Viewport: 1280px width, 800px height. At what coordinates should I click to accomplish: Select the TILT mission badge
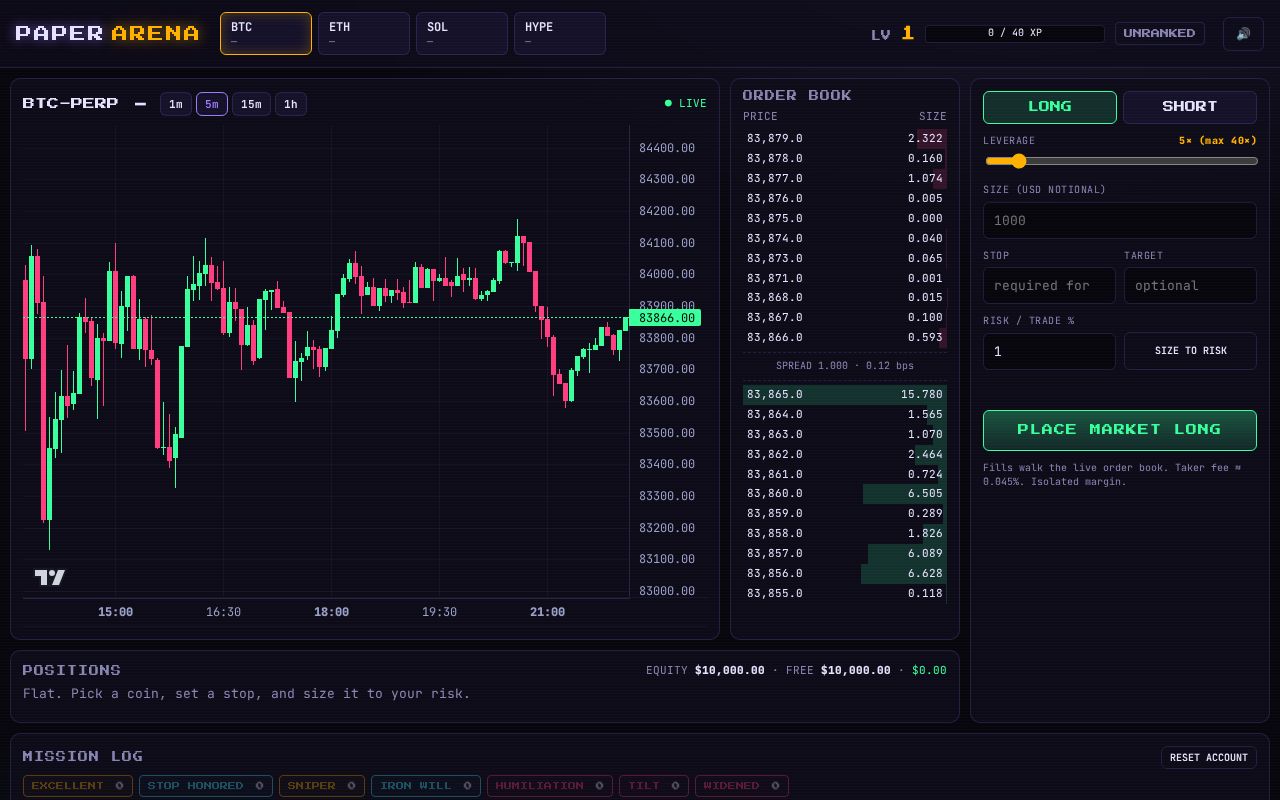click(x=654, y=786)
